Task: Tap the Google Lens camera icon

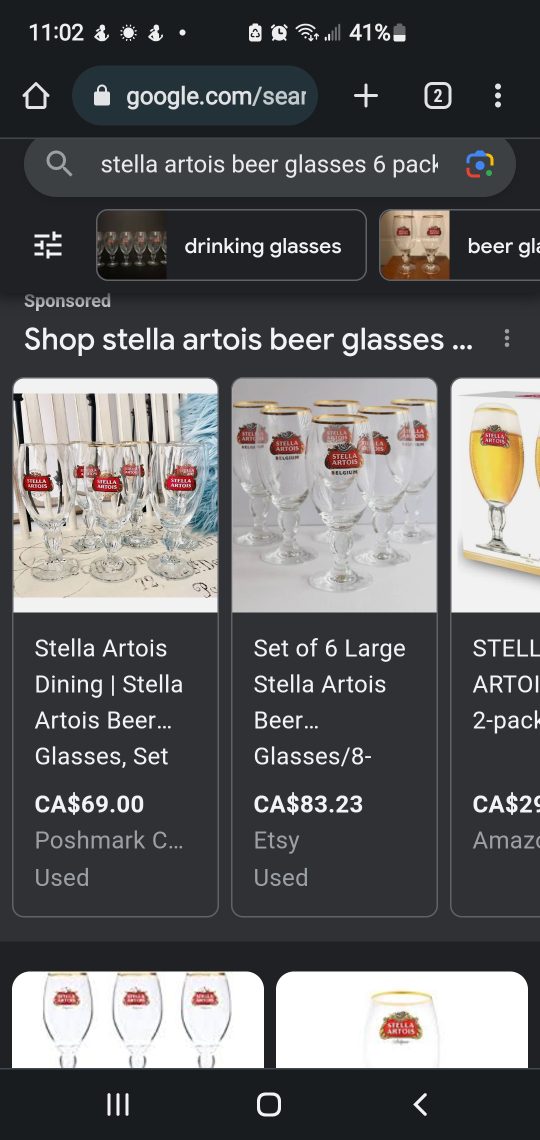Action: pos(480,165)
